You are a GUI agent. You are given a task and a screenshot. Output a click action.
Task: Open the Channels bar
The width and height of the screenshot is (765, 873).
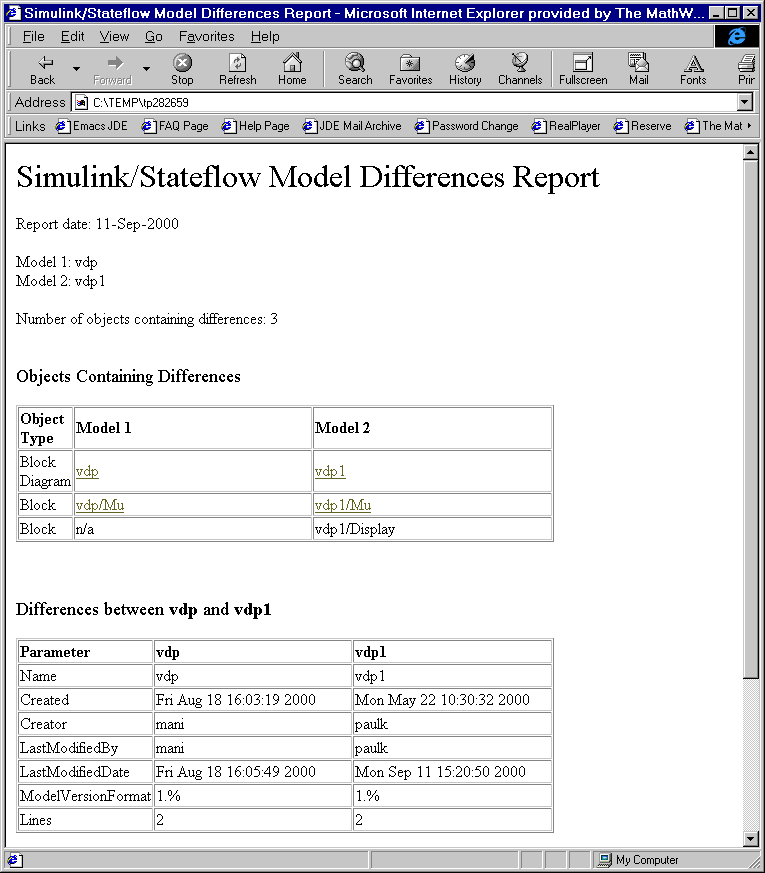[520, 70]
